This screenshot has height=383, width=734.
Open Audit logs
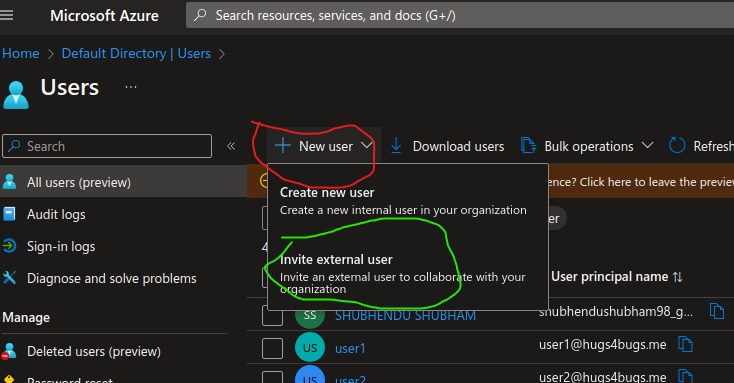[x=56, y=214]
